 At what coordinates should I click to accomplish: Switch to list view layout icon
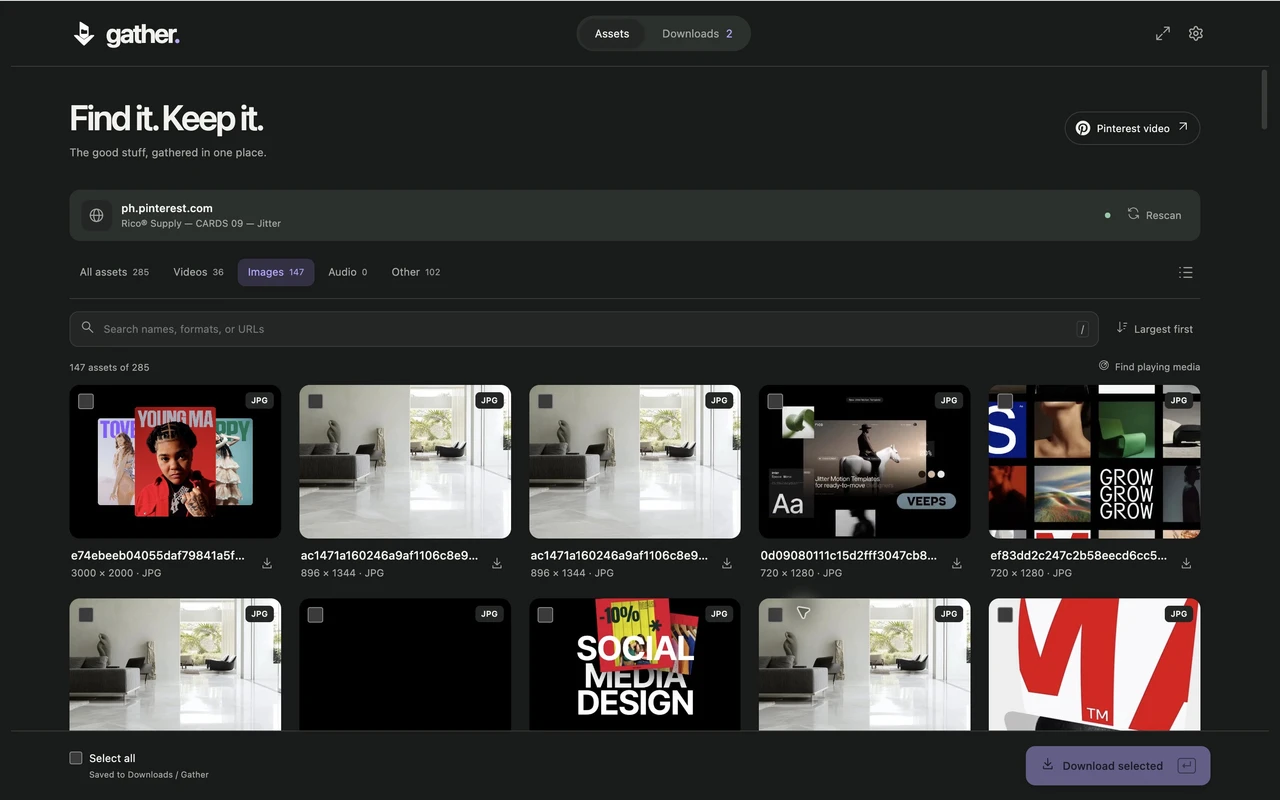[1186, 272]
